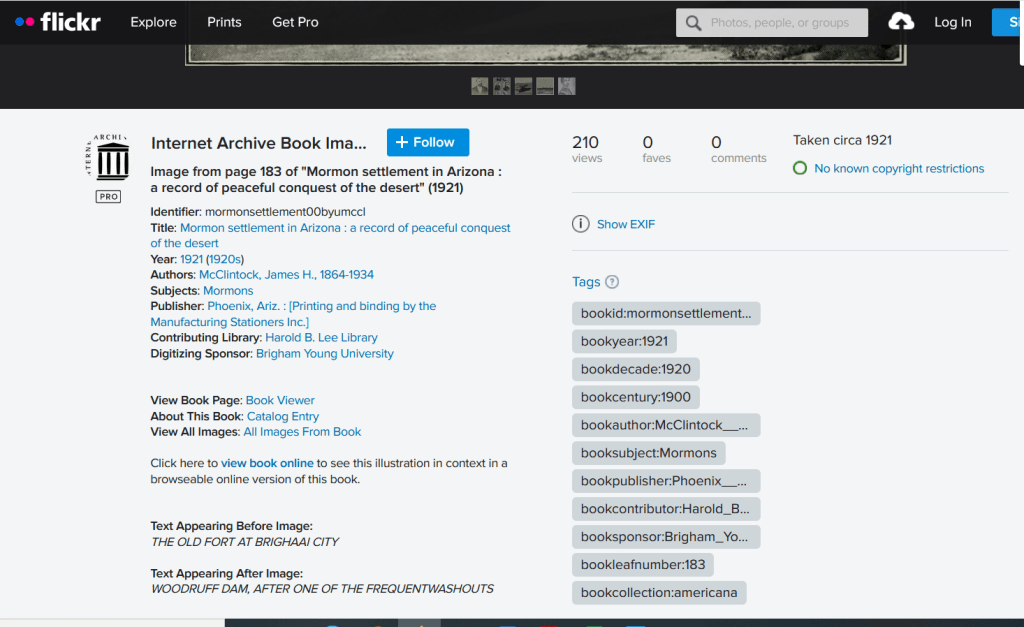Select the last thumbnail under the photo
Image resolution: width=1024 pixels, height=627 pixels.
click(x=567, y=86)
